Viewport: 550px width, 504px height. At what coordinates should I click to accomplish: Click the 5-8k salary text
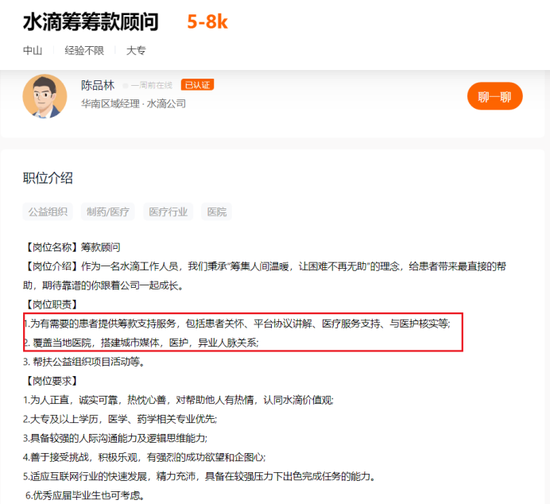pyautogui.click(x=207, y=22)
